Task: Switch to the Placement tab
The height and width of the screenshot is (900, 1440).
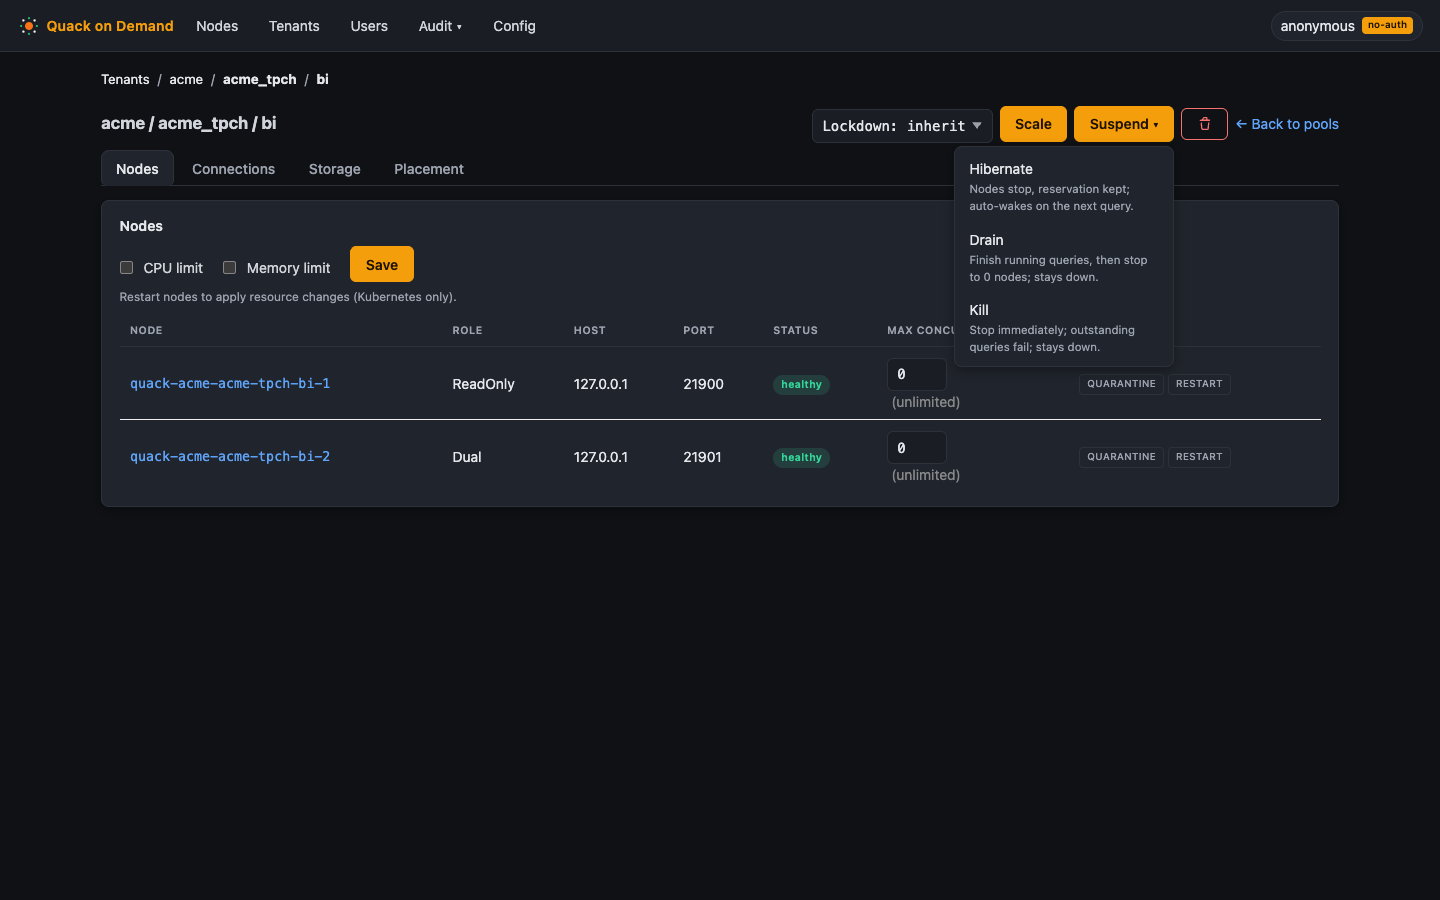Action: 429,168
